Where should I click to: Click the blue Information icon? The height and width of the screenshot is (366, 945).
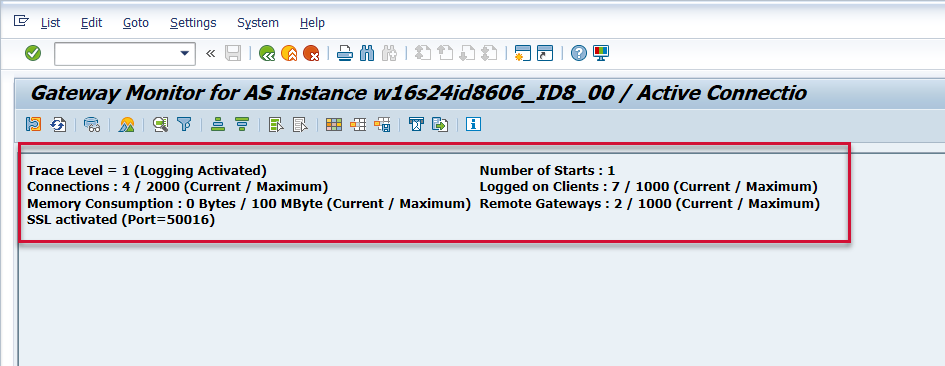coord(473,125)
